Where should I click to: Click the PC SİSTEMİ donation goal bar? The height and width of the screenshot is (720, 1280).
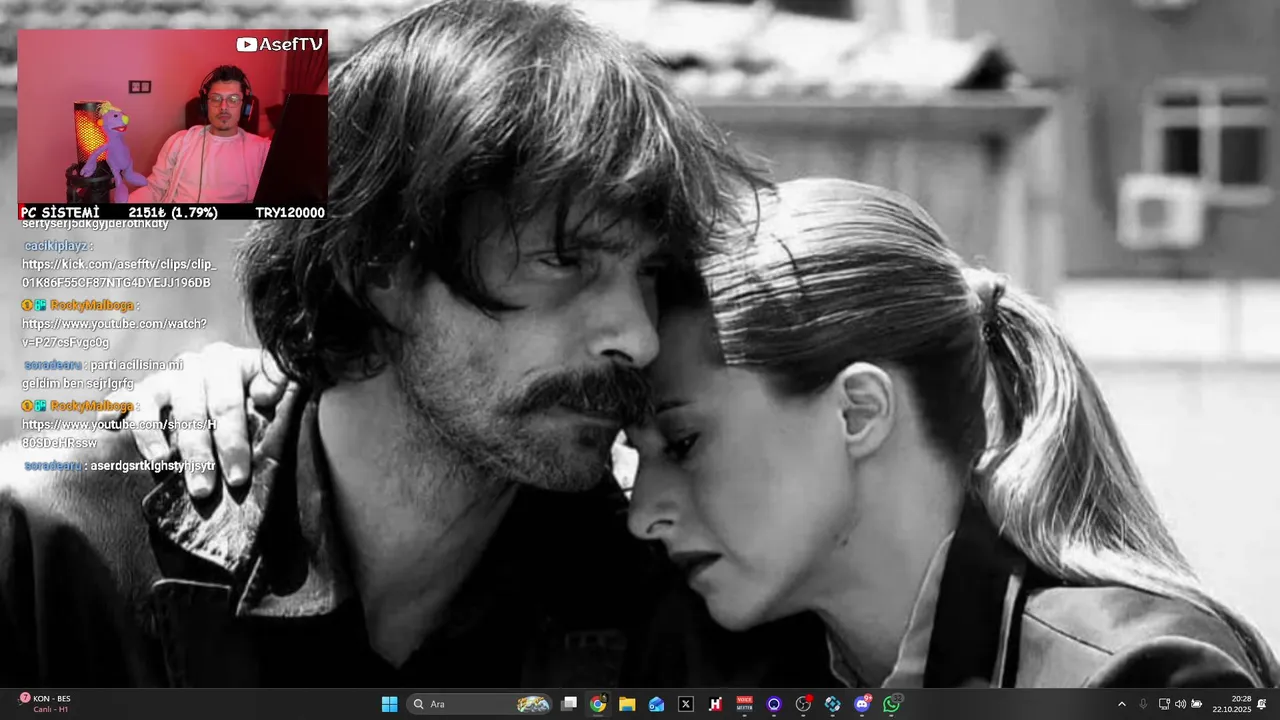pyautogui.click(x=172, y=212)
